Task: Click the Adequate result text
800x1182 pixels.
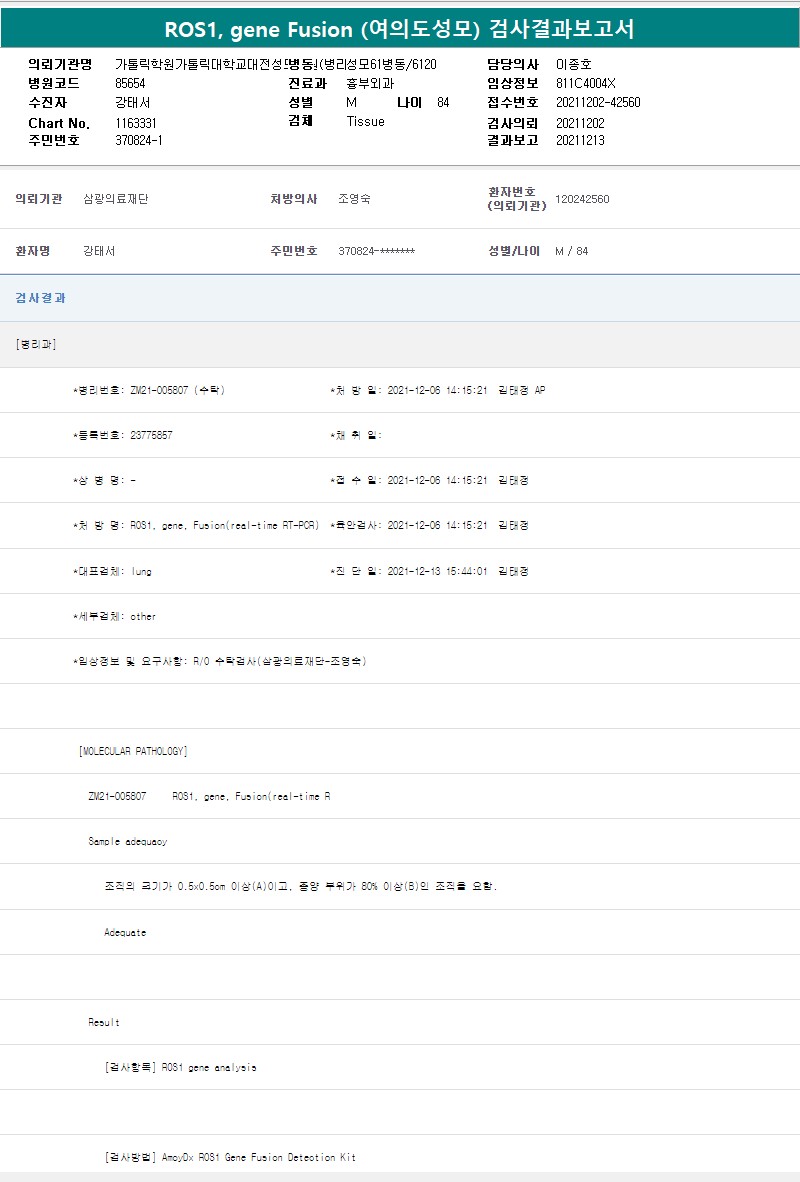Action: coord(125,933)
